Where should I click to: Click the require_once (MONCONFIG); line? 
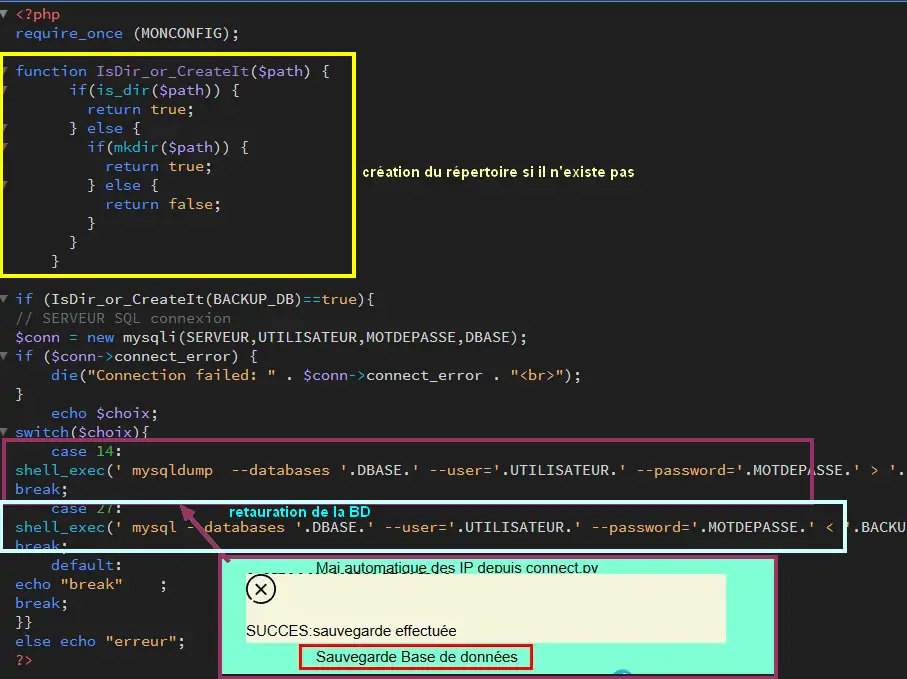tap(127, 34)
